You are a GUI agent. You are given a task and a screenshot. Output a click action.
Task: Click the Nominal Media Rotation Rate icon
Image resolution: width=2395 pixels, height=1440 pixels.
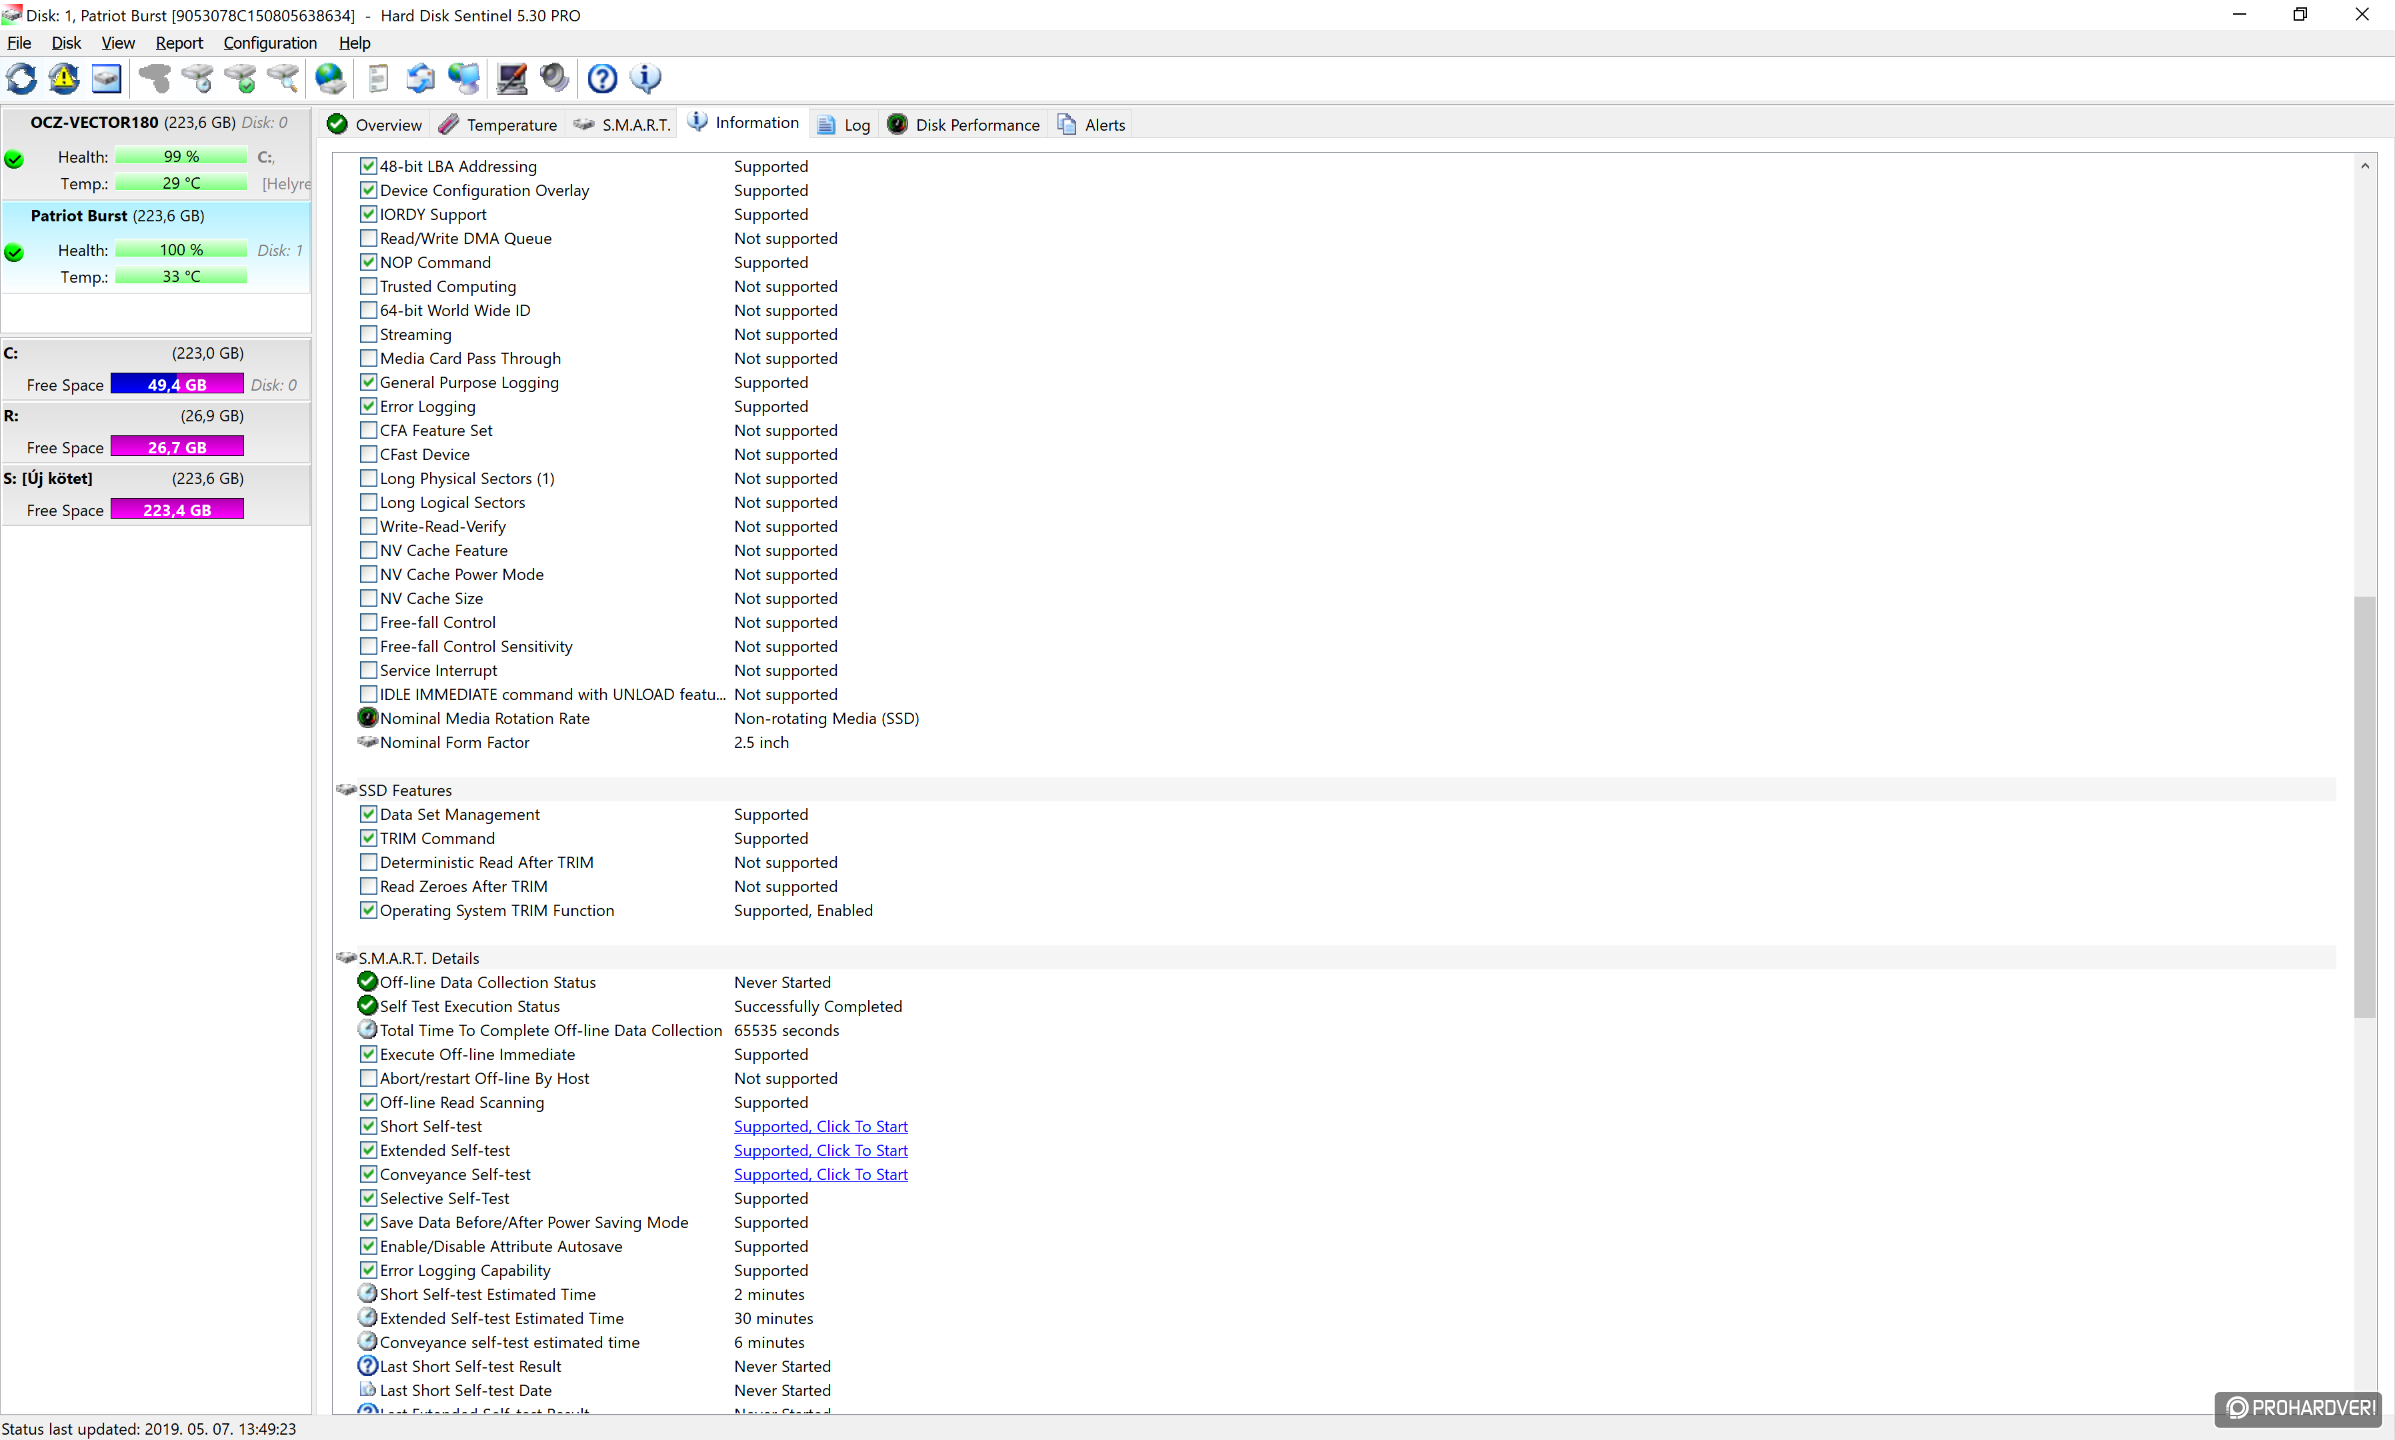click(x=368, y=717)
